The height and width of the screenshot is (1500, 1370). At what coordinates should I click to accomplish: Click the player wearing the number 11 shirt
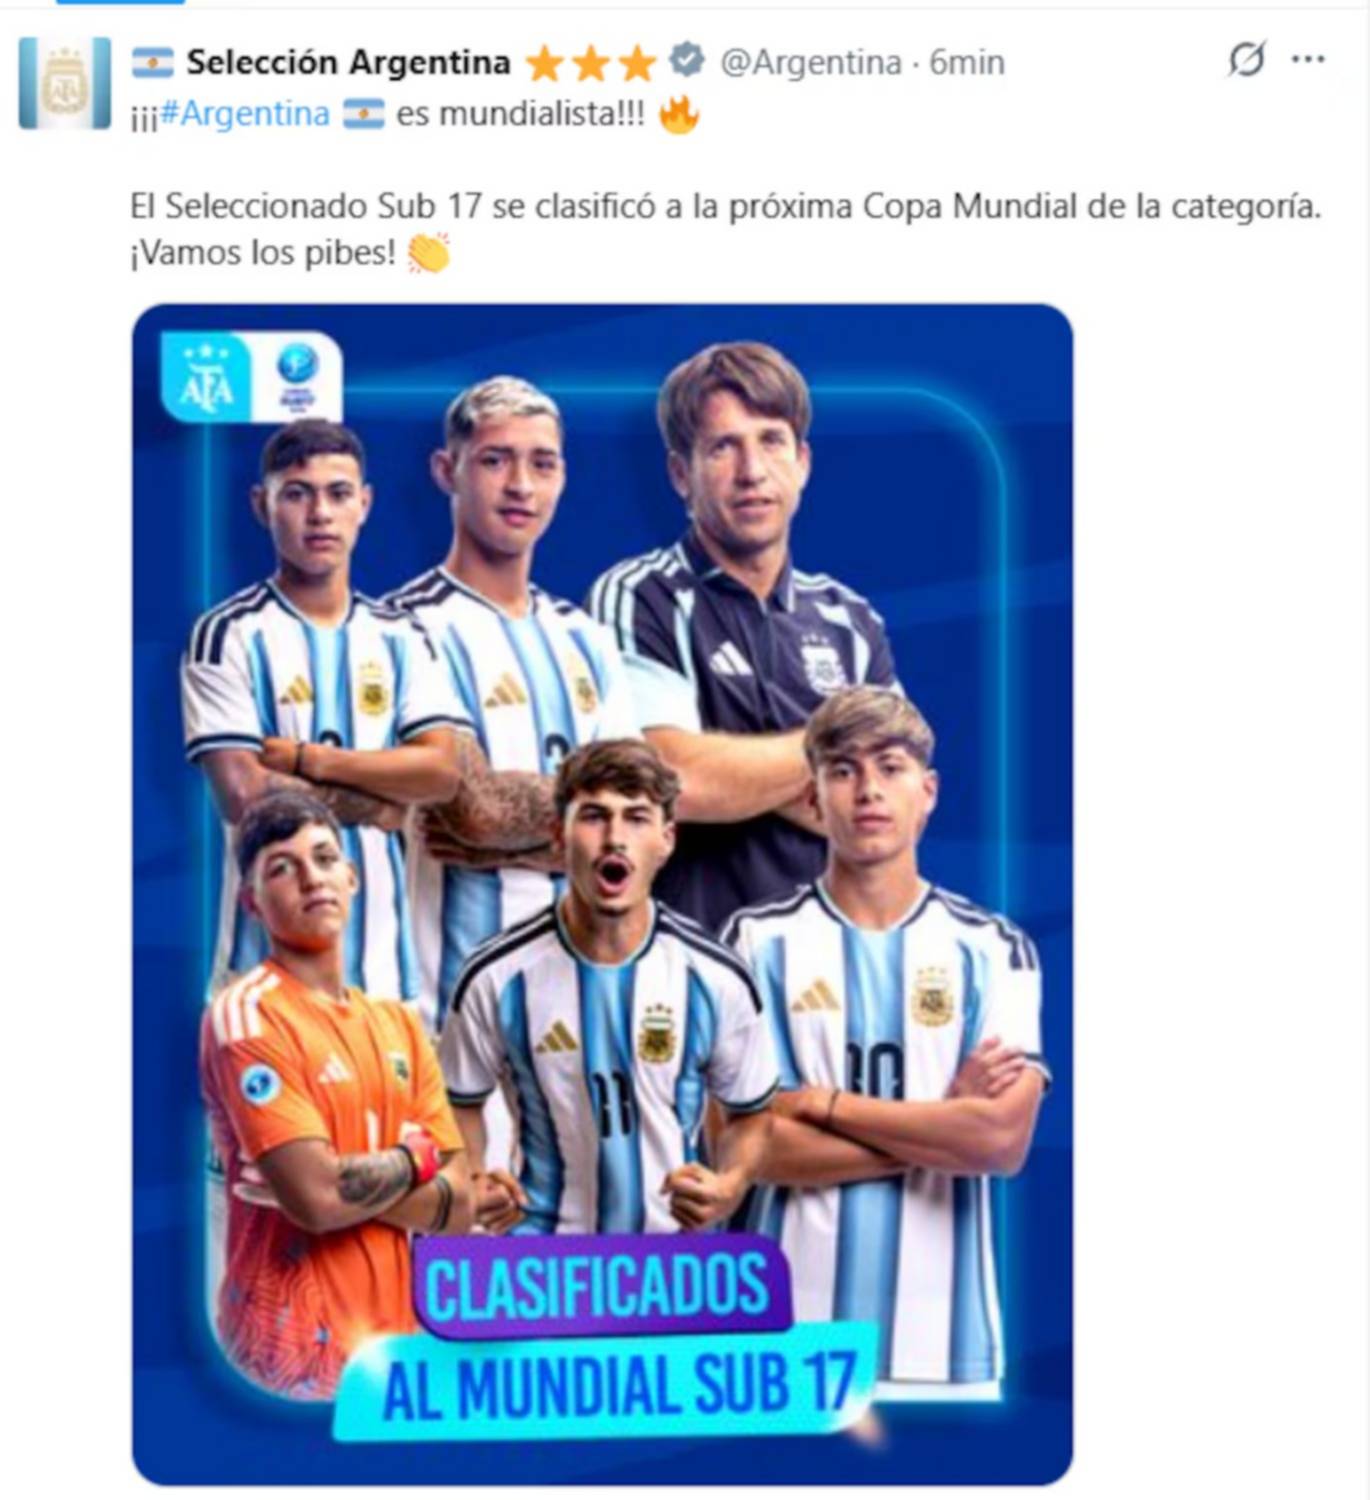point(608,1000)
